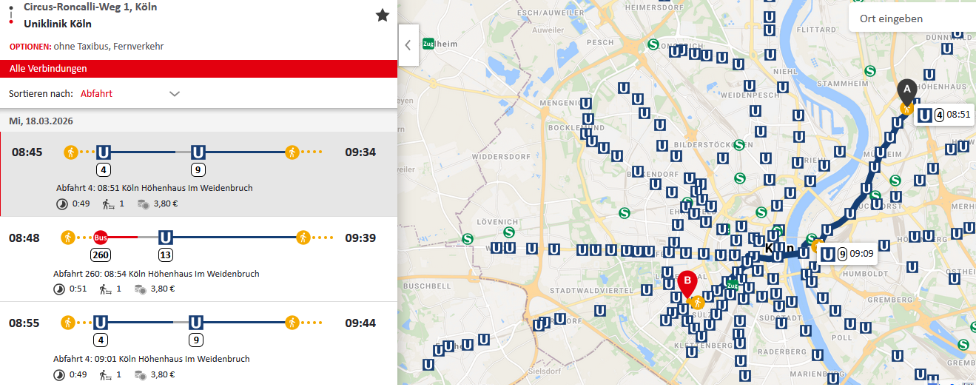Click the red Bus 260 icon in 08:48 connection

coord(100,238)
